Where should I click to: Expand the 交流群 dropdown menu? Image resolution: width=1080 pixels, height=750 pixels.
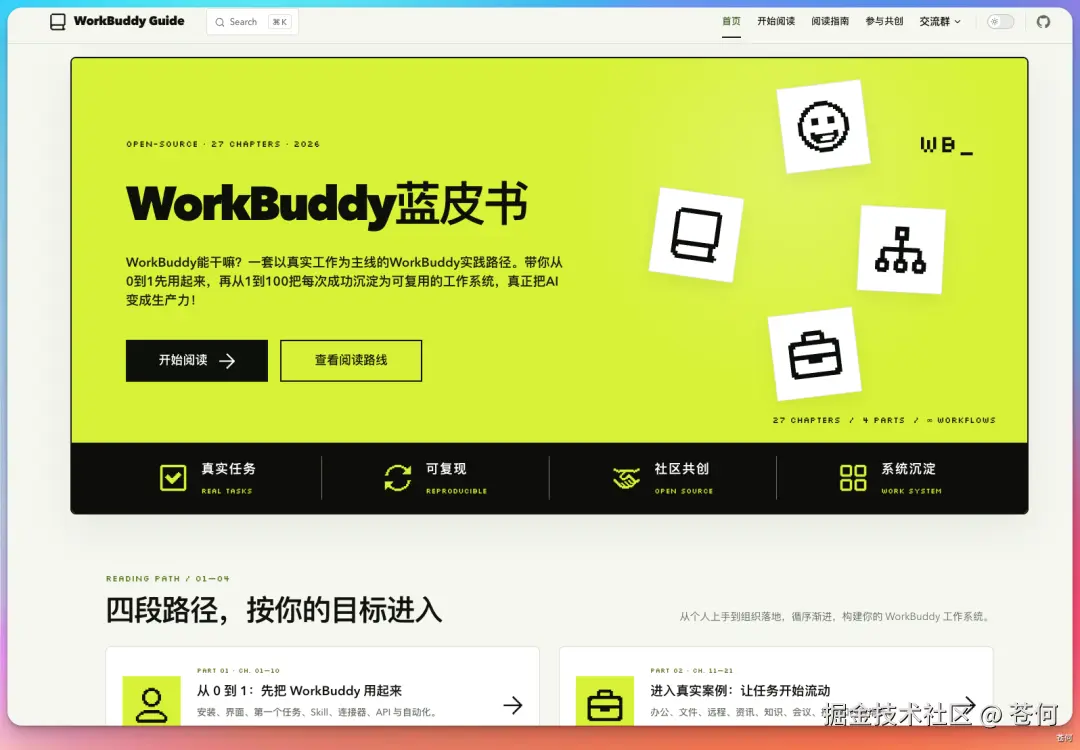939,22
